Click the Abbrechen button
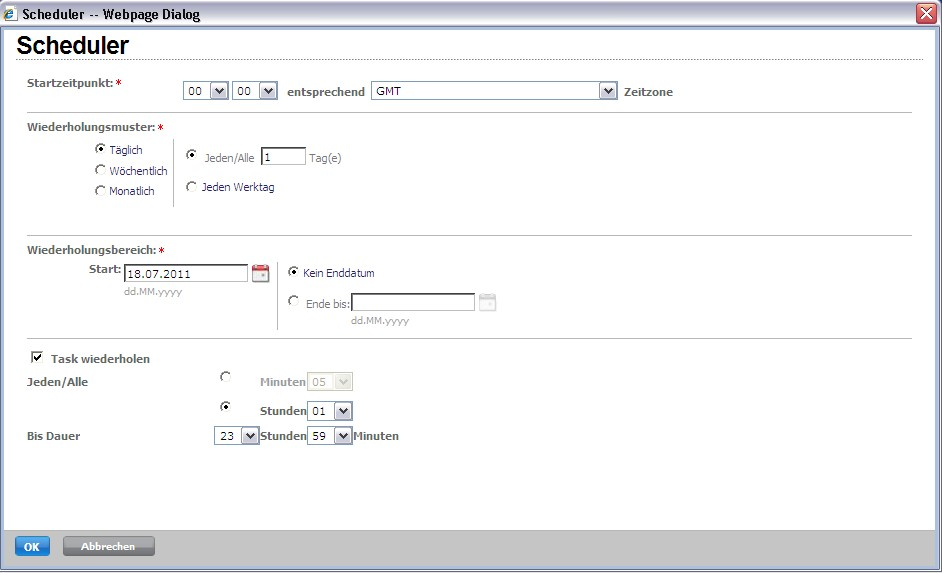This screenshot has width=942, height=573. 109,546
